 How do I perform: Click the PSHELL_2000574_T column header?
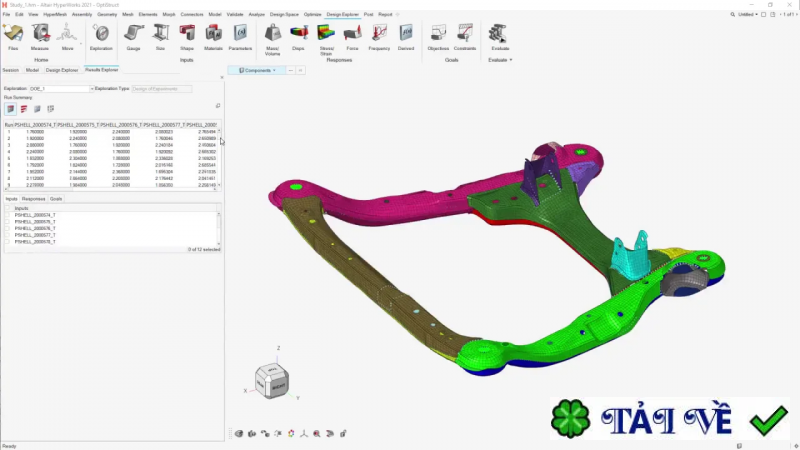coord(35,124)
